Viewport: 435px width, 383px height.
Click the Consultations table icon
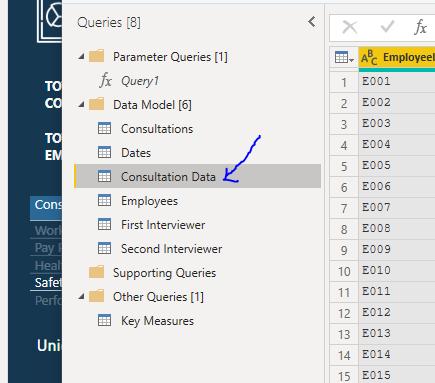[x=104, y=129]
